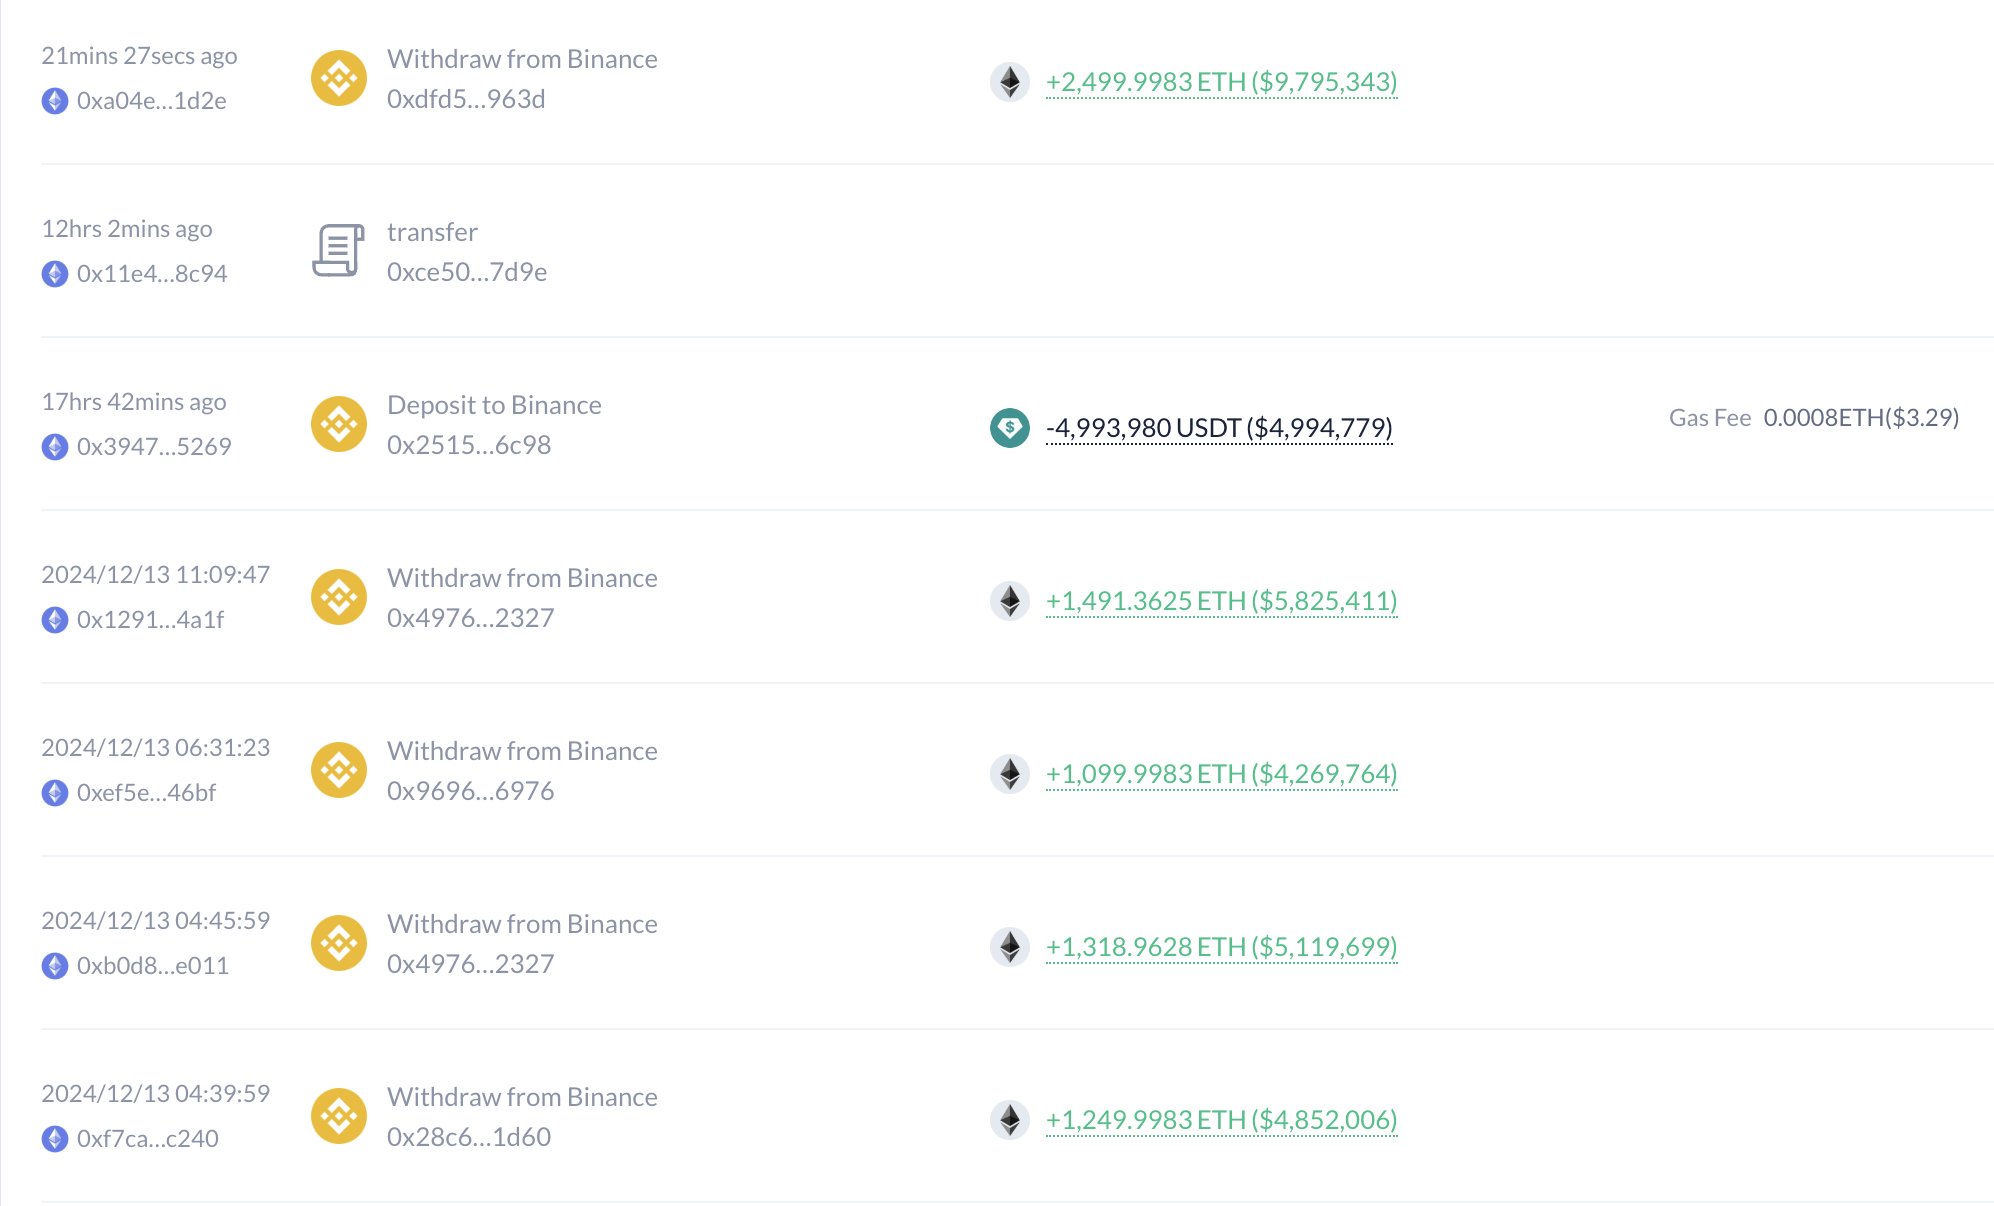Click ETH token icon beside +1,491.3625 ETH
This screenshot has height=1206, width=1994.
[x=1010, y=601]
